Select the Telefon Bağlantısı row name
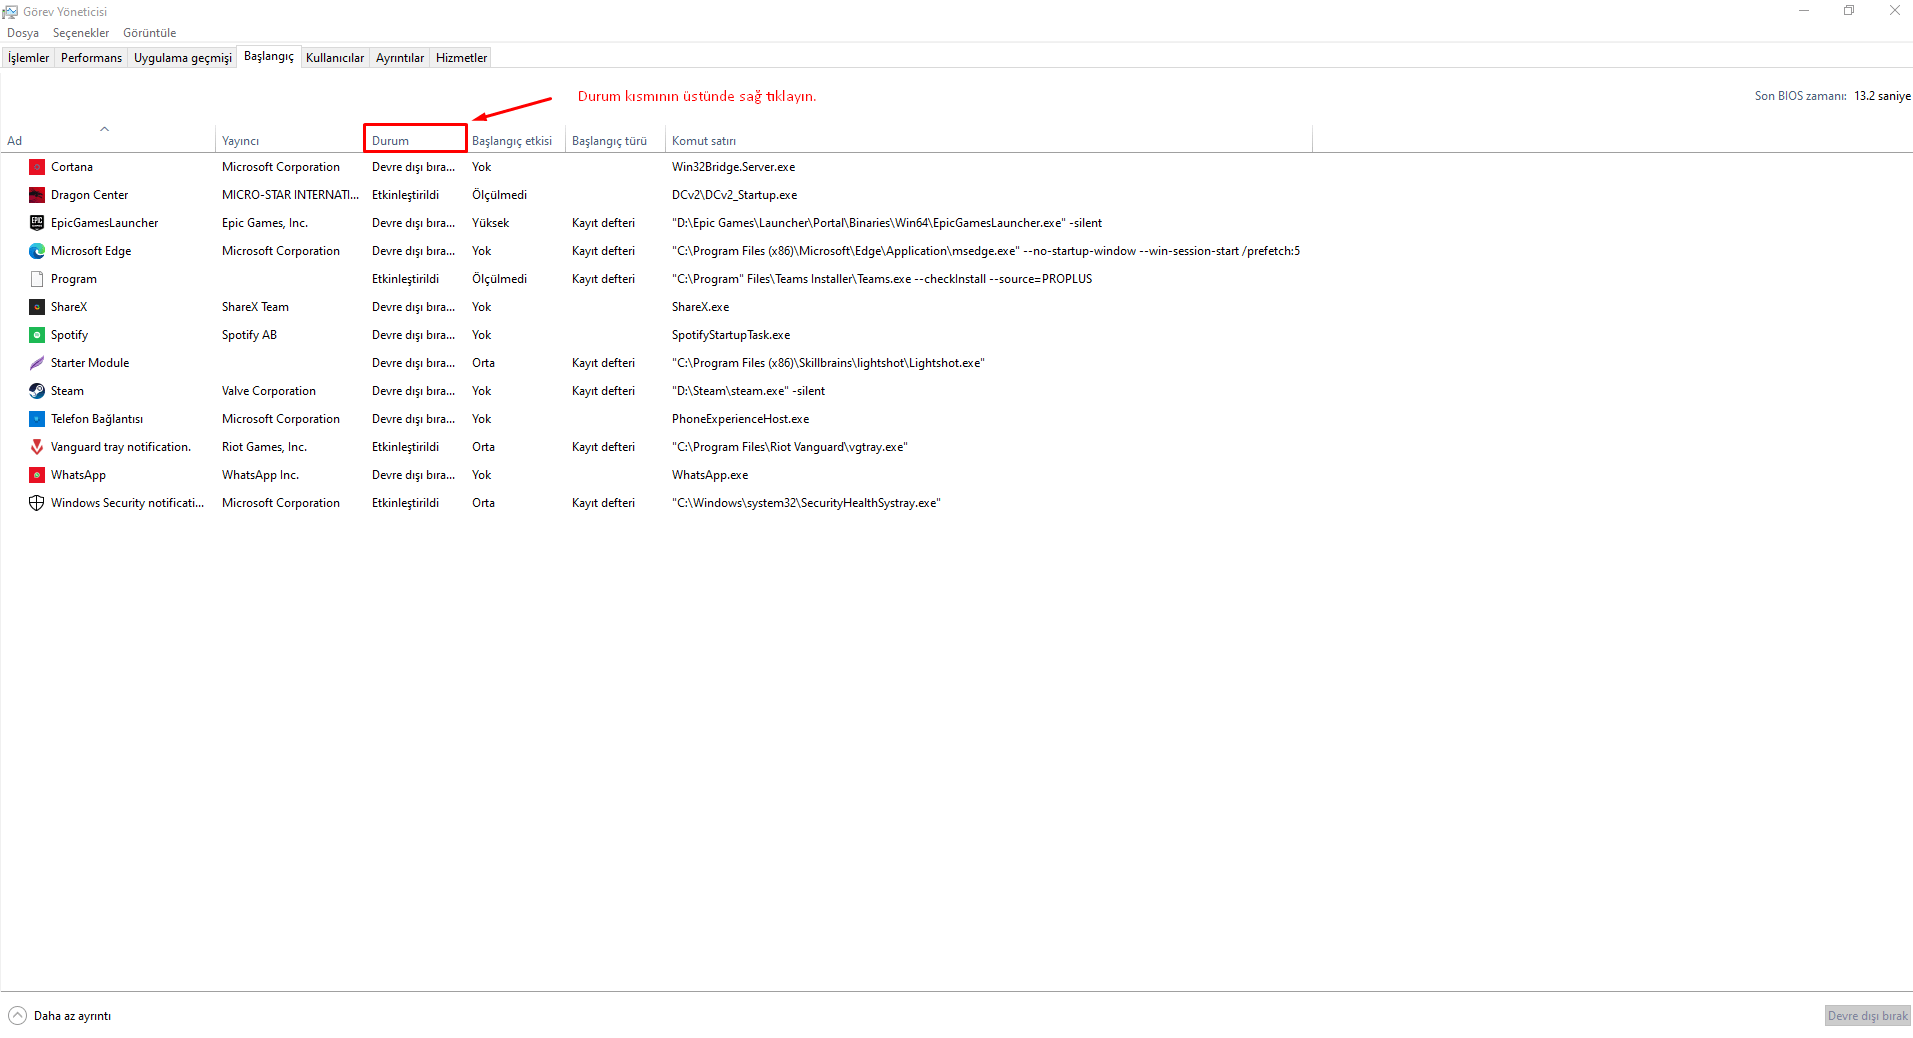This screenshot has height=1038, width=1913. point(97,419)
